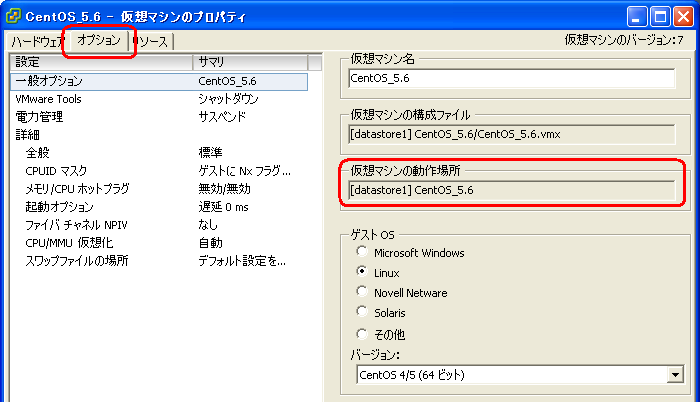Select Novell Netware radio button
Screen dimensions: 700x402
coord(362,293)
